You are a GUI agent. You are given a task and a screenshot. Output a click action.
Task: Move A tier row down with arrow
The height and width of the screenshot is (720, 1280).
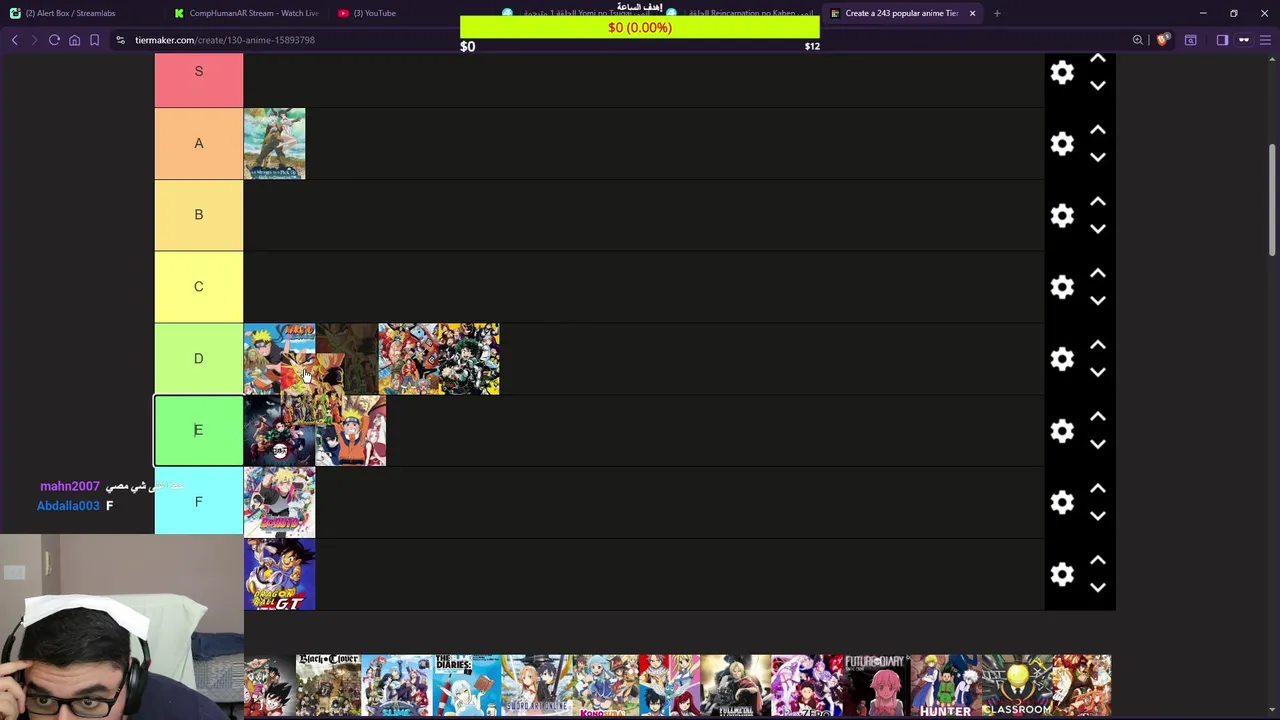tap(1097, 158)
